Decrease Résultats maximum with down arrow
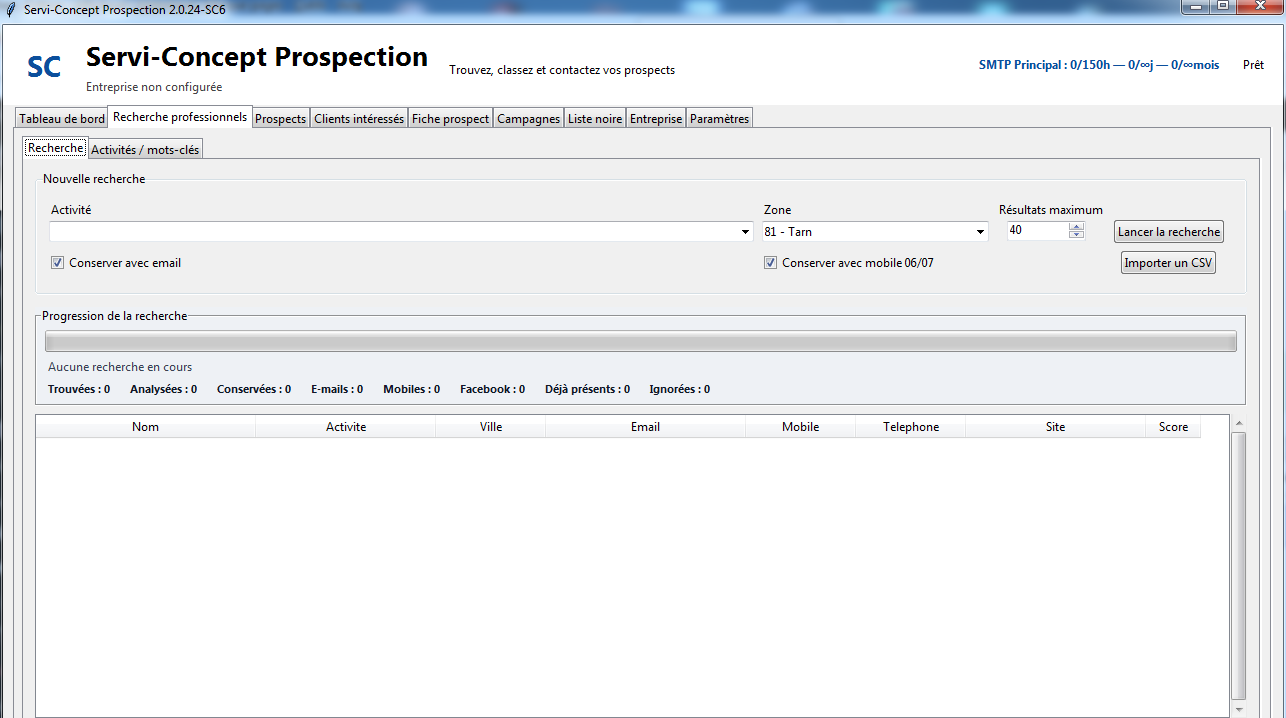The height and width of the screenshot is (718, 1286). click(1076, 235)
